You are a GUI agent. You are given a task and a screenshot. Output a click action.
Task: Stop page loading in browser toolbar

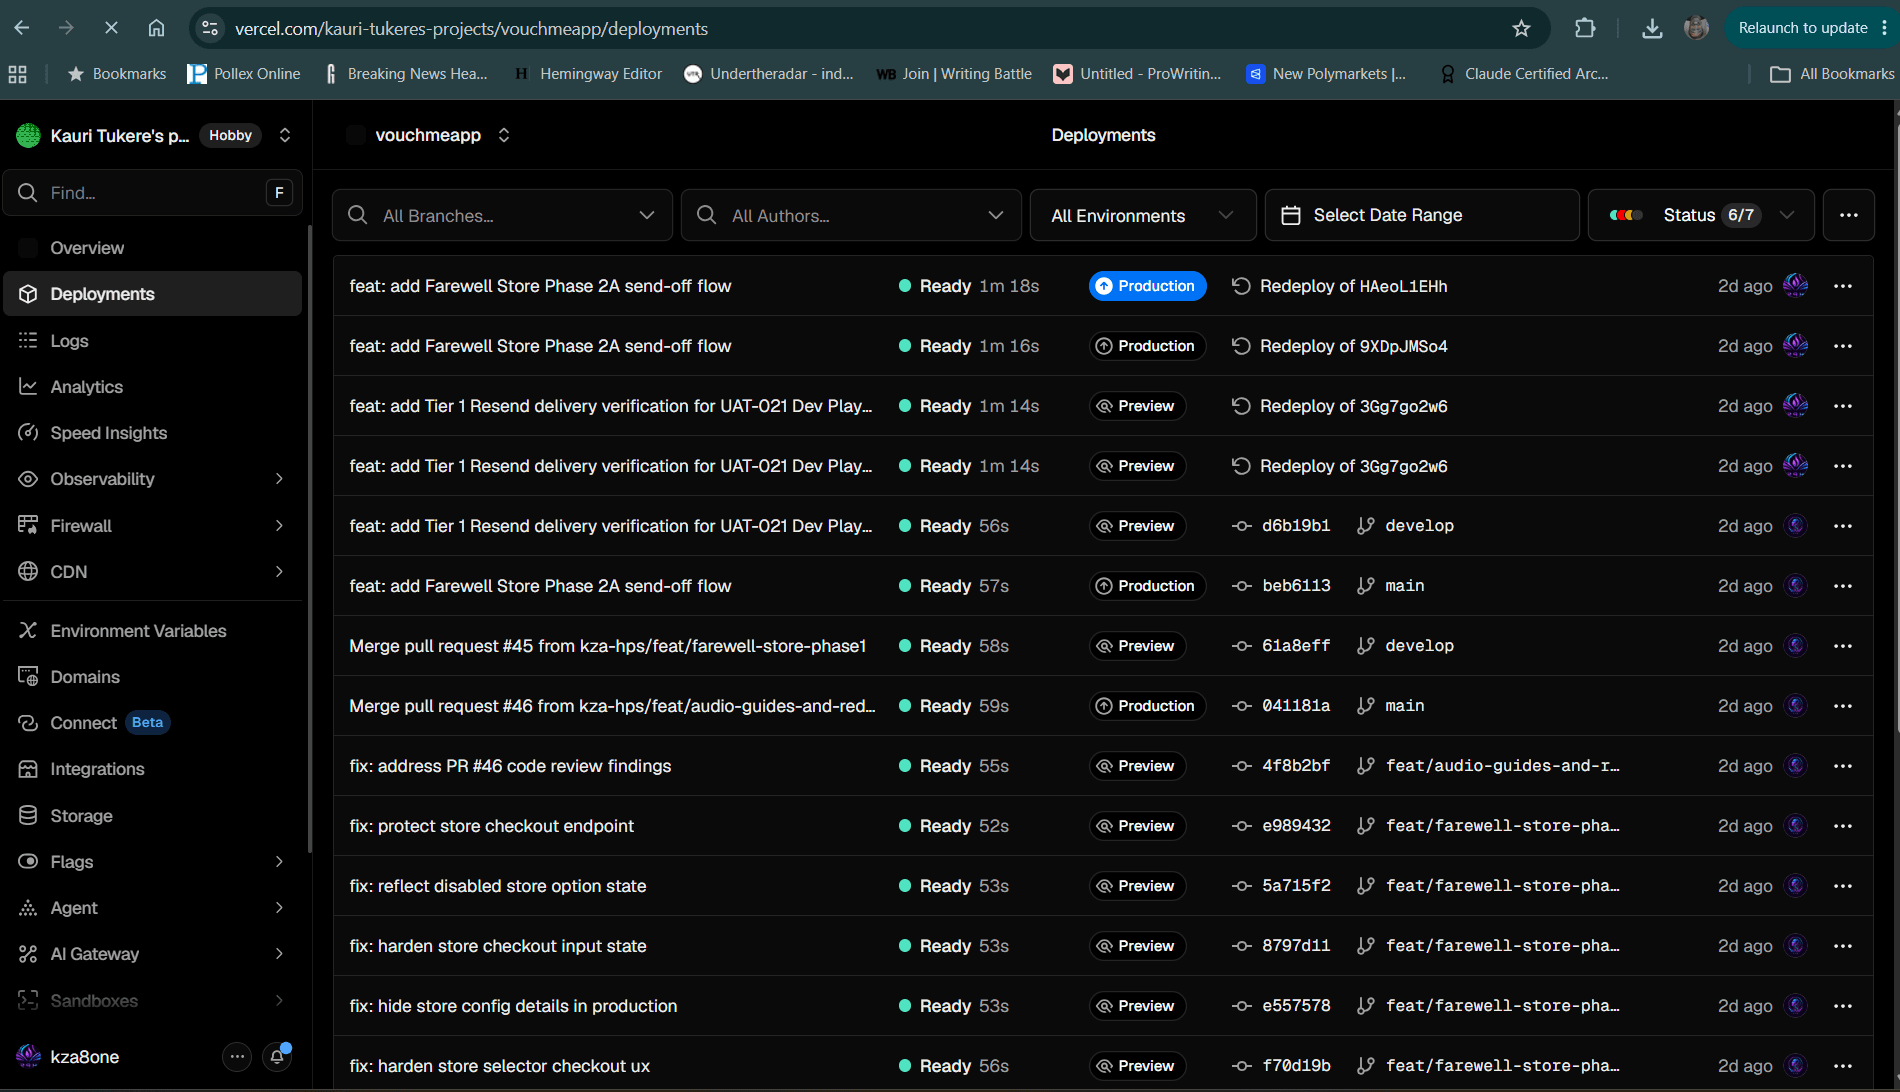point(111,28)
